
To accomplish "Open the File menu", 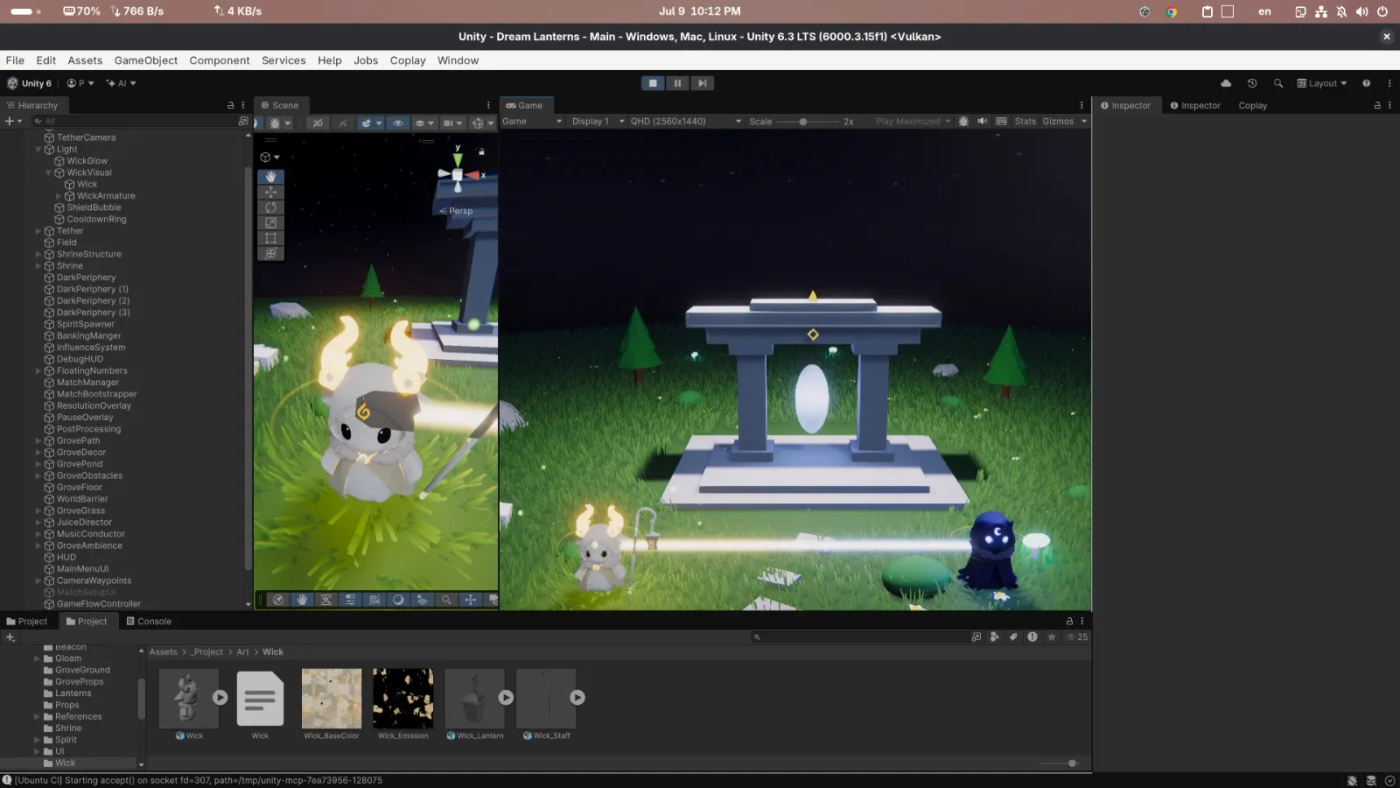I will 15,60.
